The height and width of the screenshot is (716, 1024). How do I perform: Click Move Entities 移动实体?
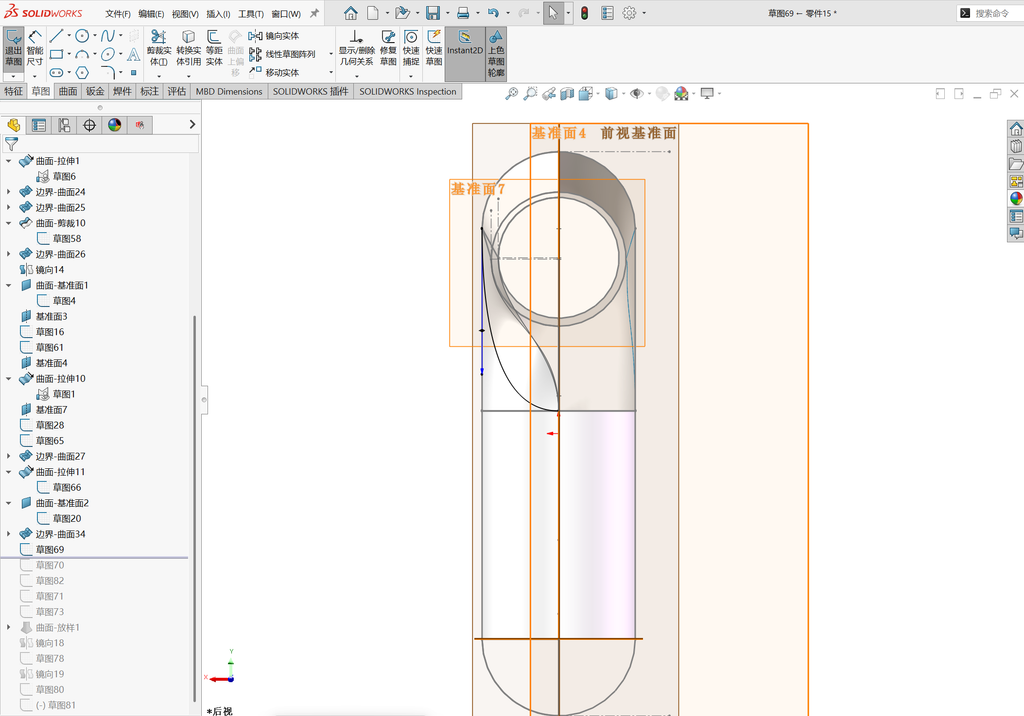[x=274, y=73]
